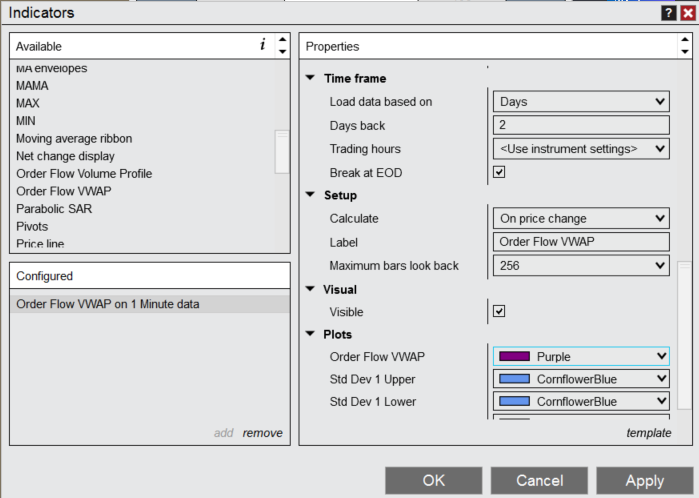This screenshot has width=699, height=498.
Task: Toggle the Visible checkbox
Action: point(499,311)
